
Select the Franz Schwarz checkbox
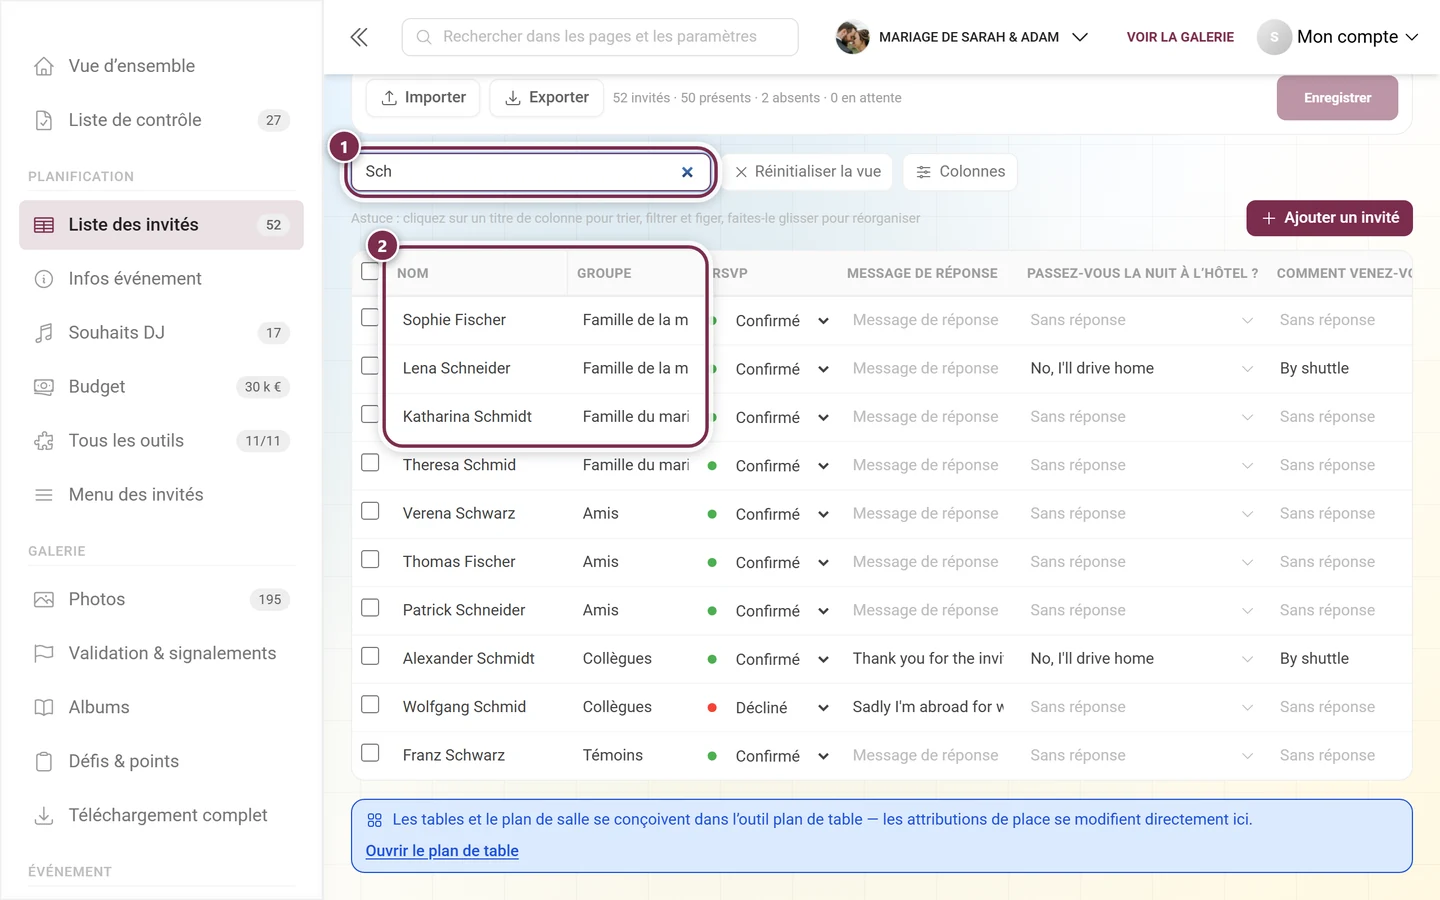(x=370, y=752)
